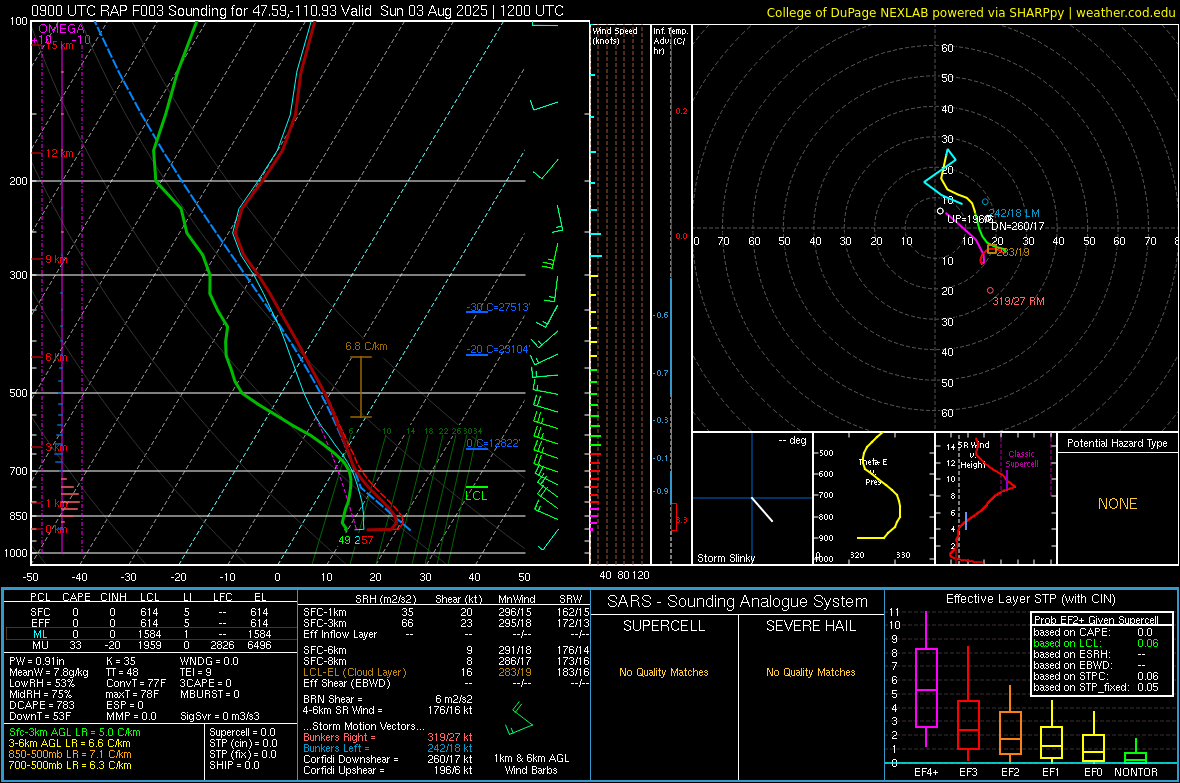Select the MU parcel row

tap(149, 645)
